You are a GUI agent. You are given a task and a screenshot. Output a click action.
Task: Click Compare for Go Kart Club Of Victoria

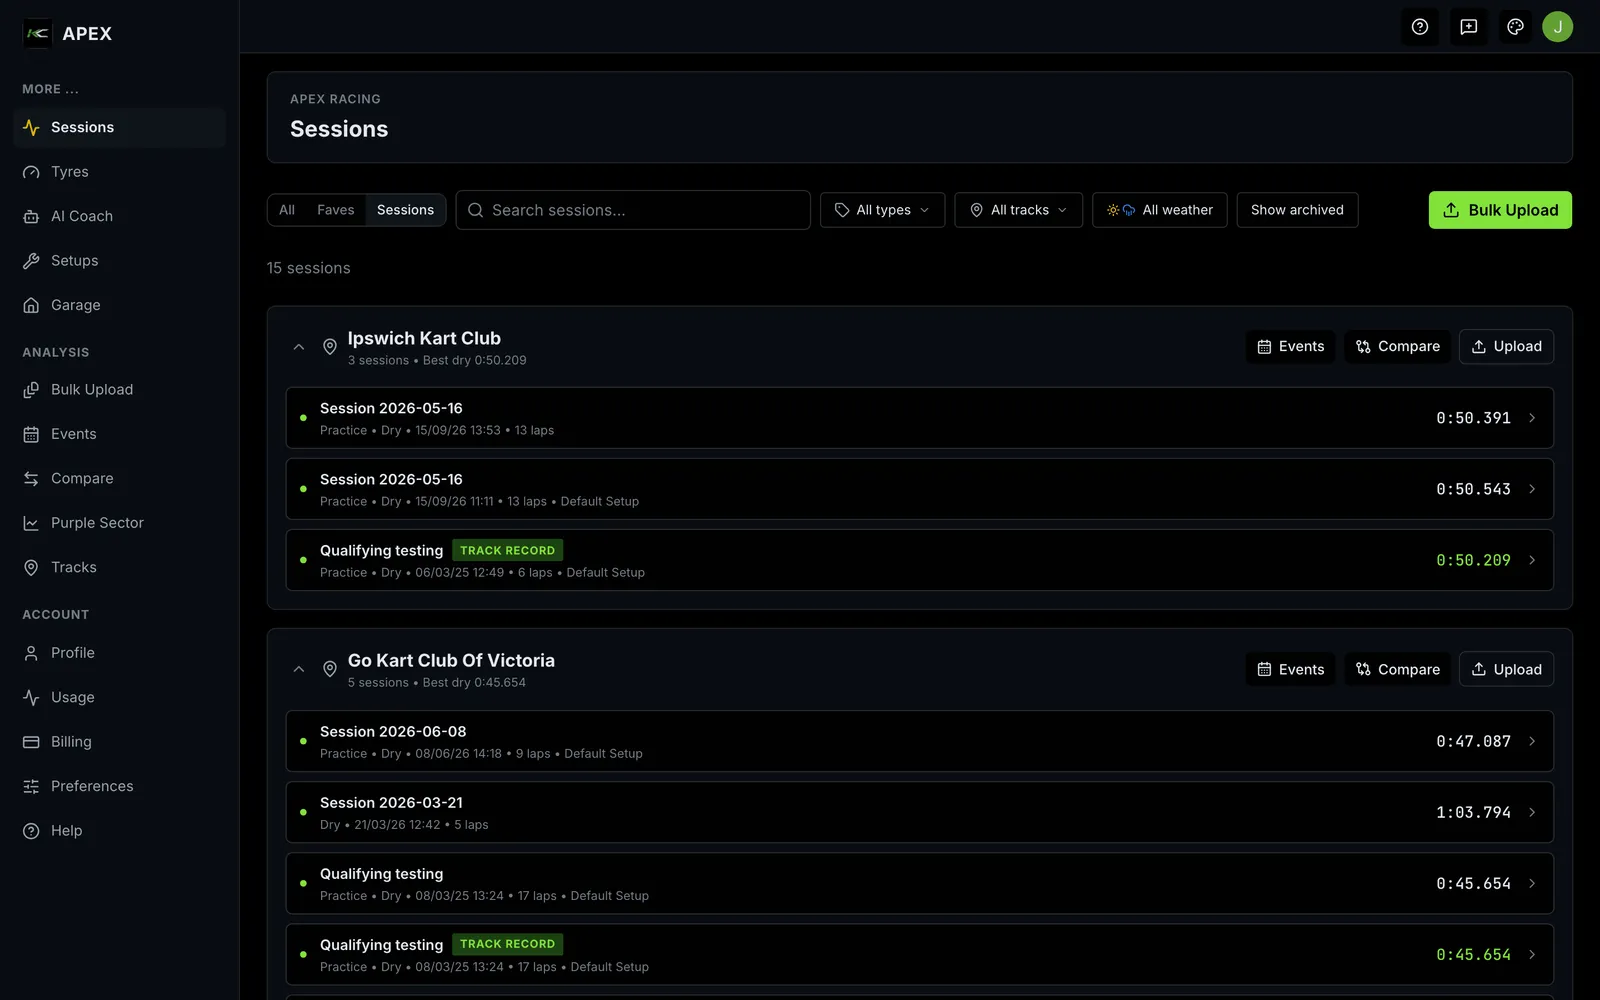tap(1397, 669)
